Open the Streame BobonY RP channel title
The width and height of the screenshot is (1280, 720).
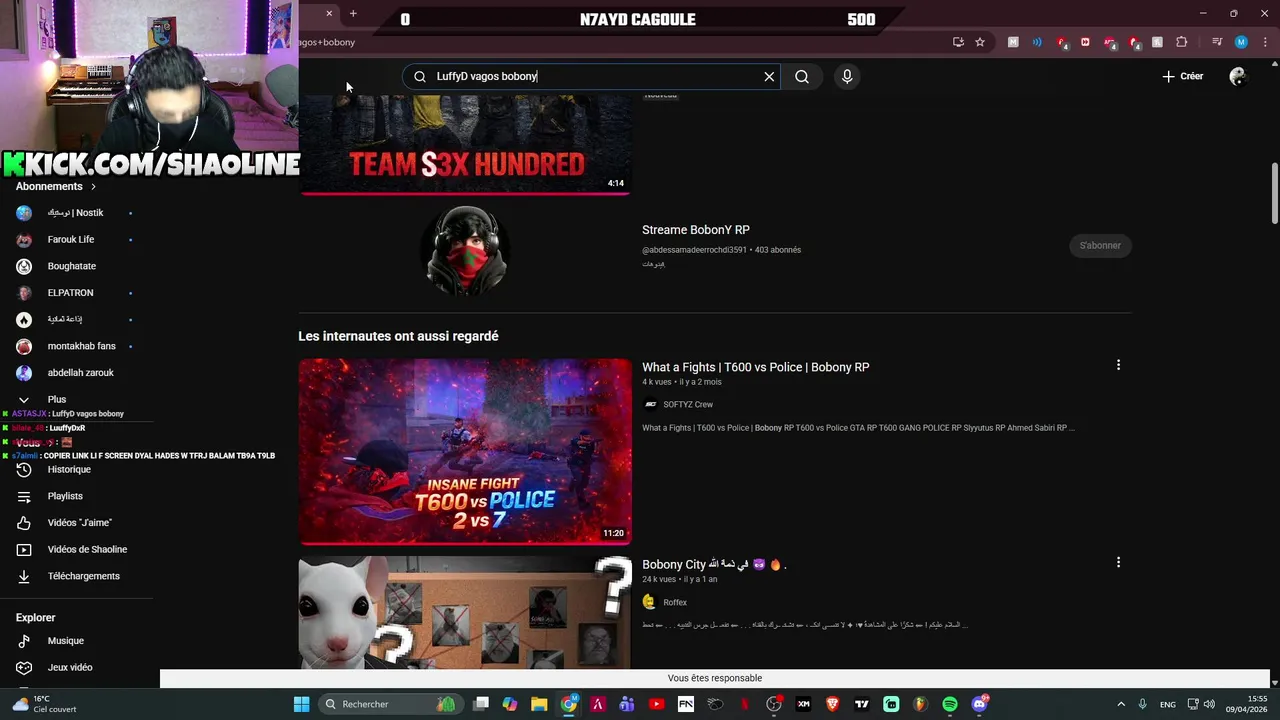[x=696, y=230]
